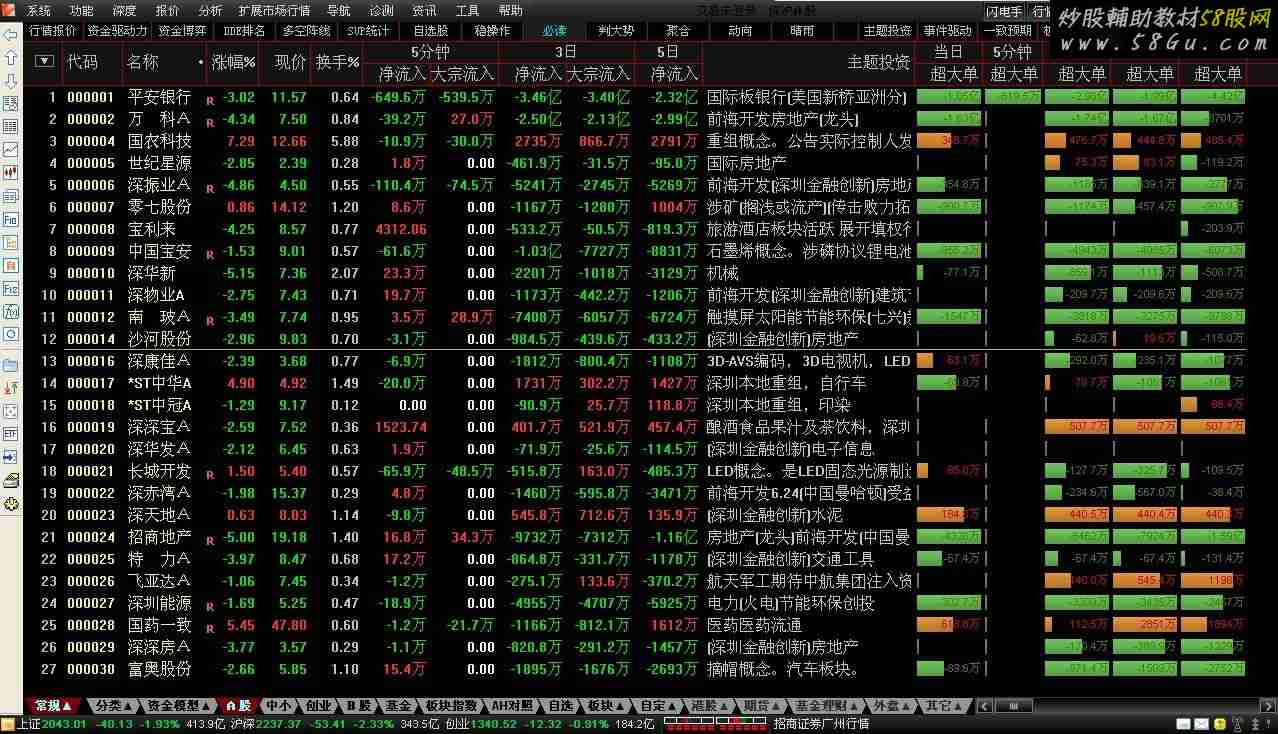Open the column selector dropdown beside 代码
Image resolution: width=1278 pixels, height=734 pixels.
pyautogui.click(x=44, y=62)
